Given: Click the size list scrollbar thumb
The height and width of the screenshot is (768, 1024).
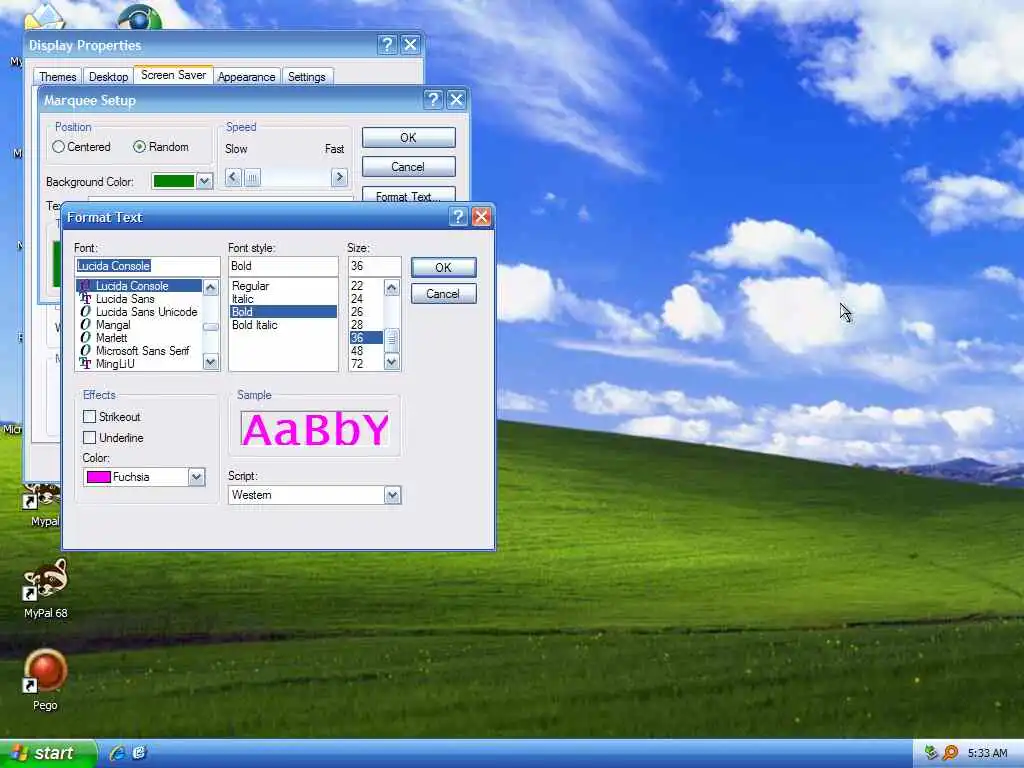Looking at the screenshot, I should [x=391, y=339].
